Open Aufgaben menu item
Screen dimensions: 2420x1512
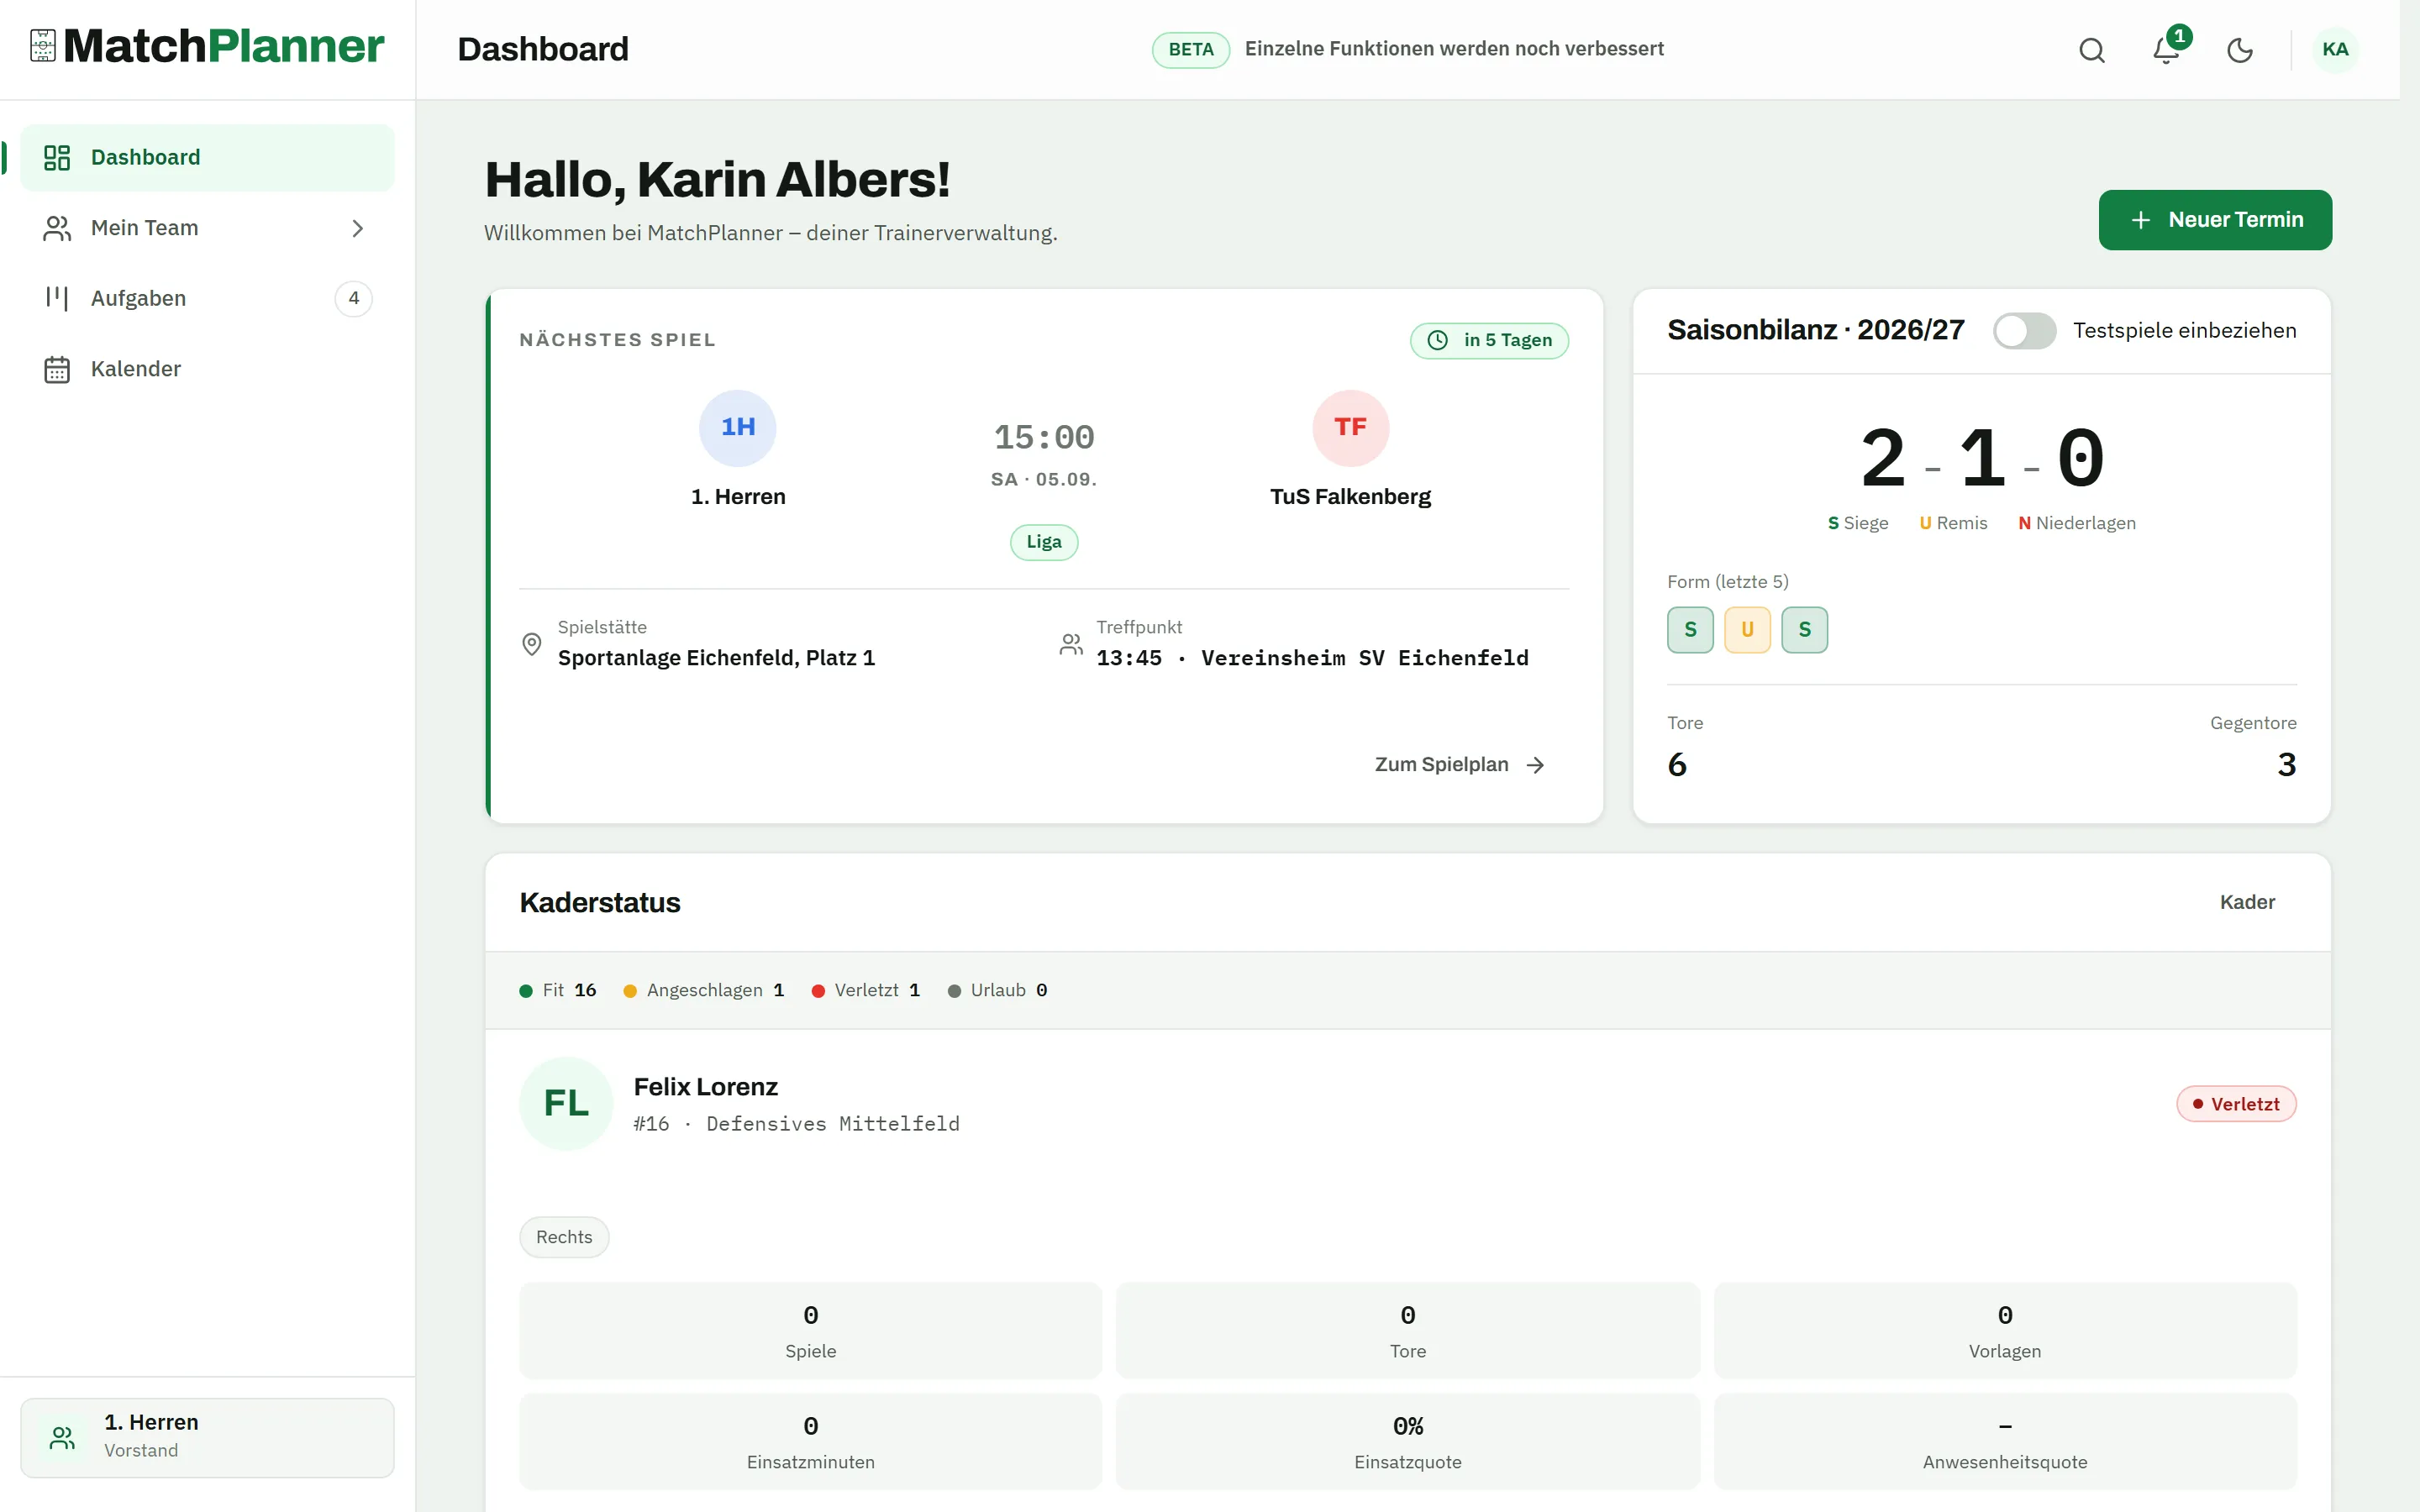click(x=207, y=298)
